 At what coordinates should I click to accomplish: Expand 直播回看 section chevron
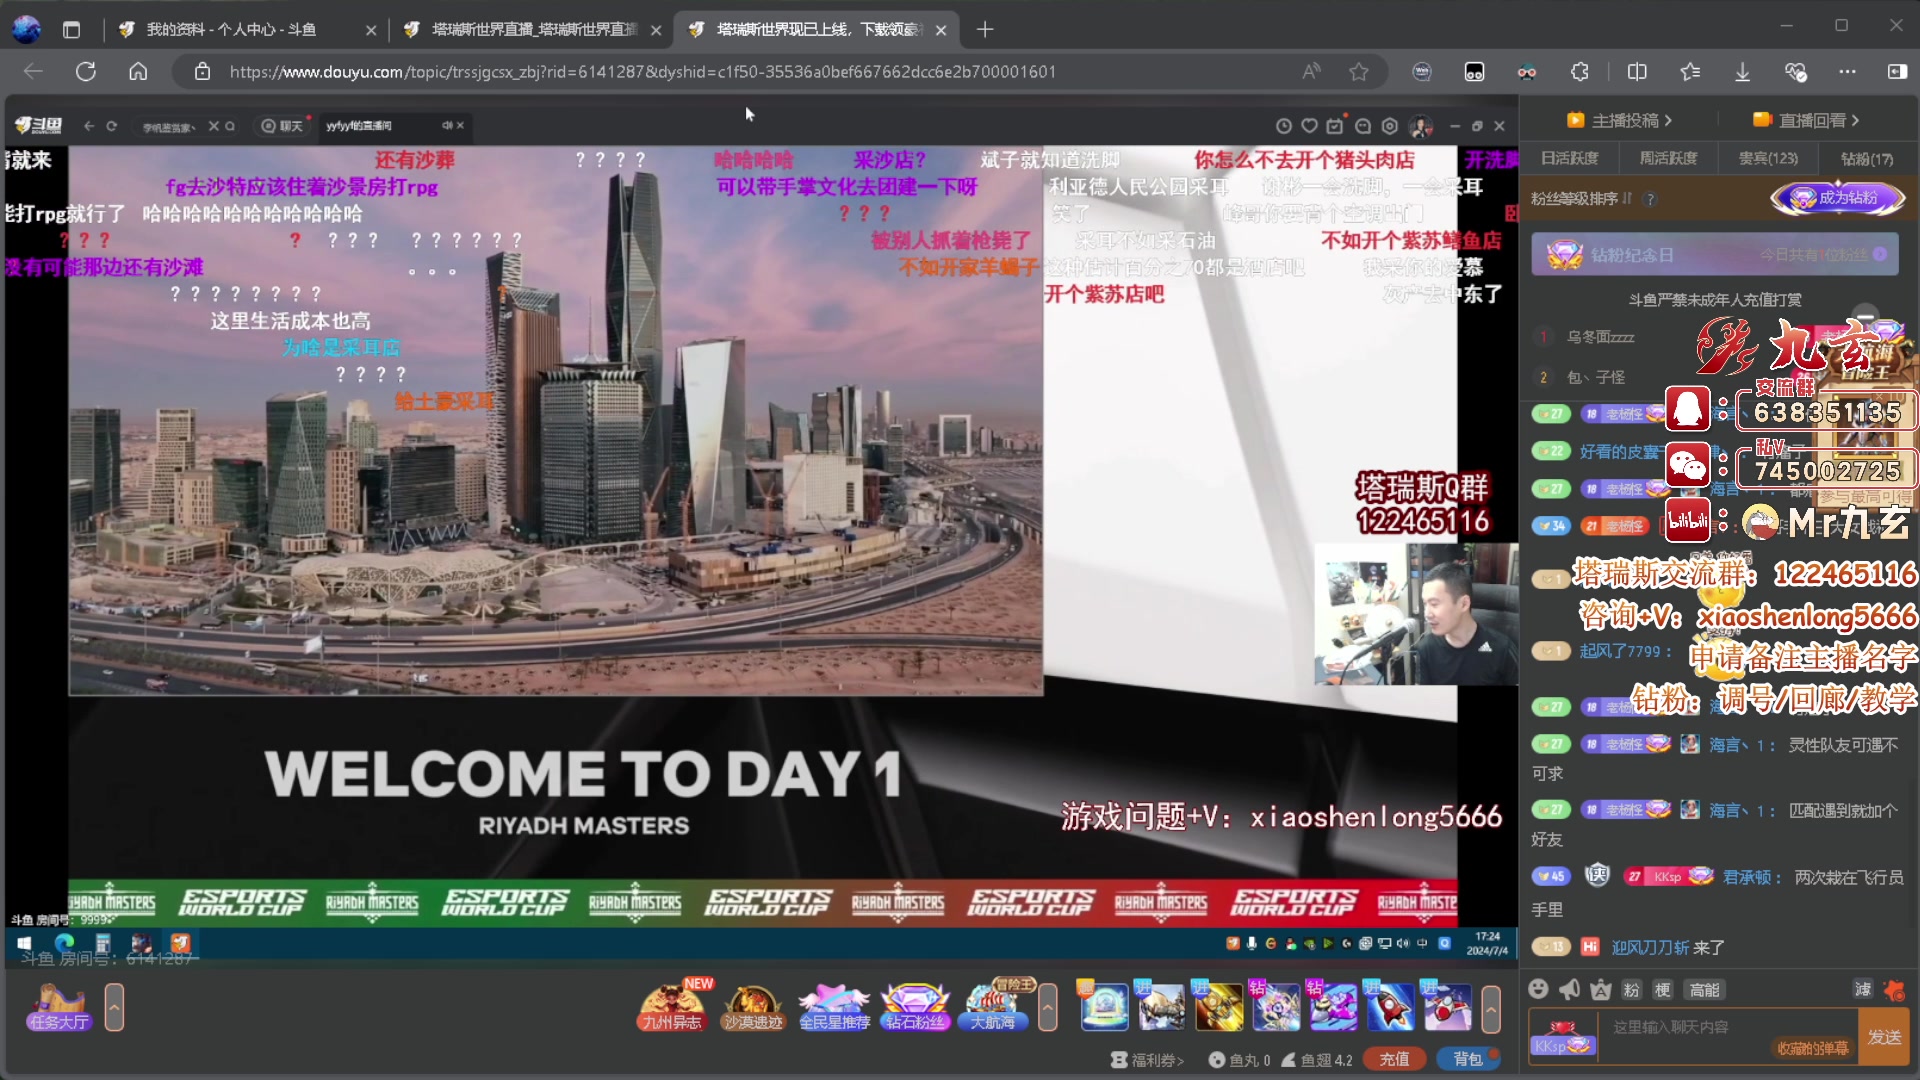1856,120
